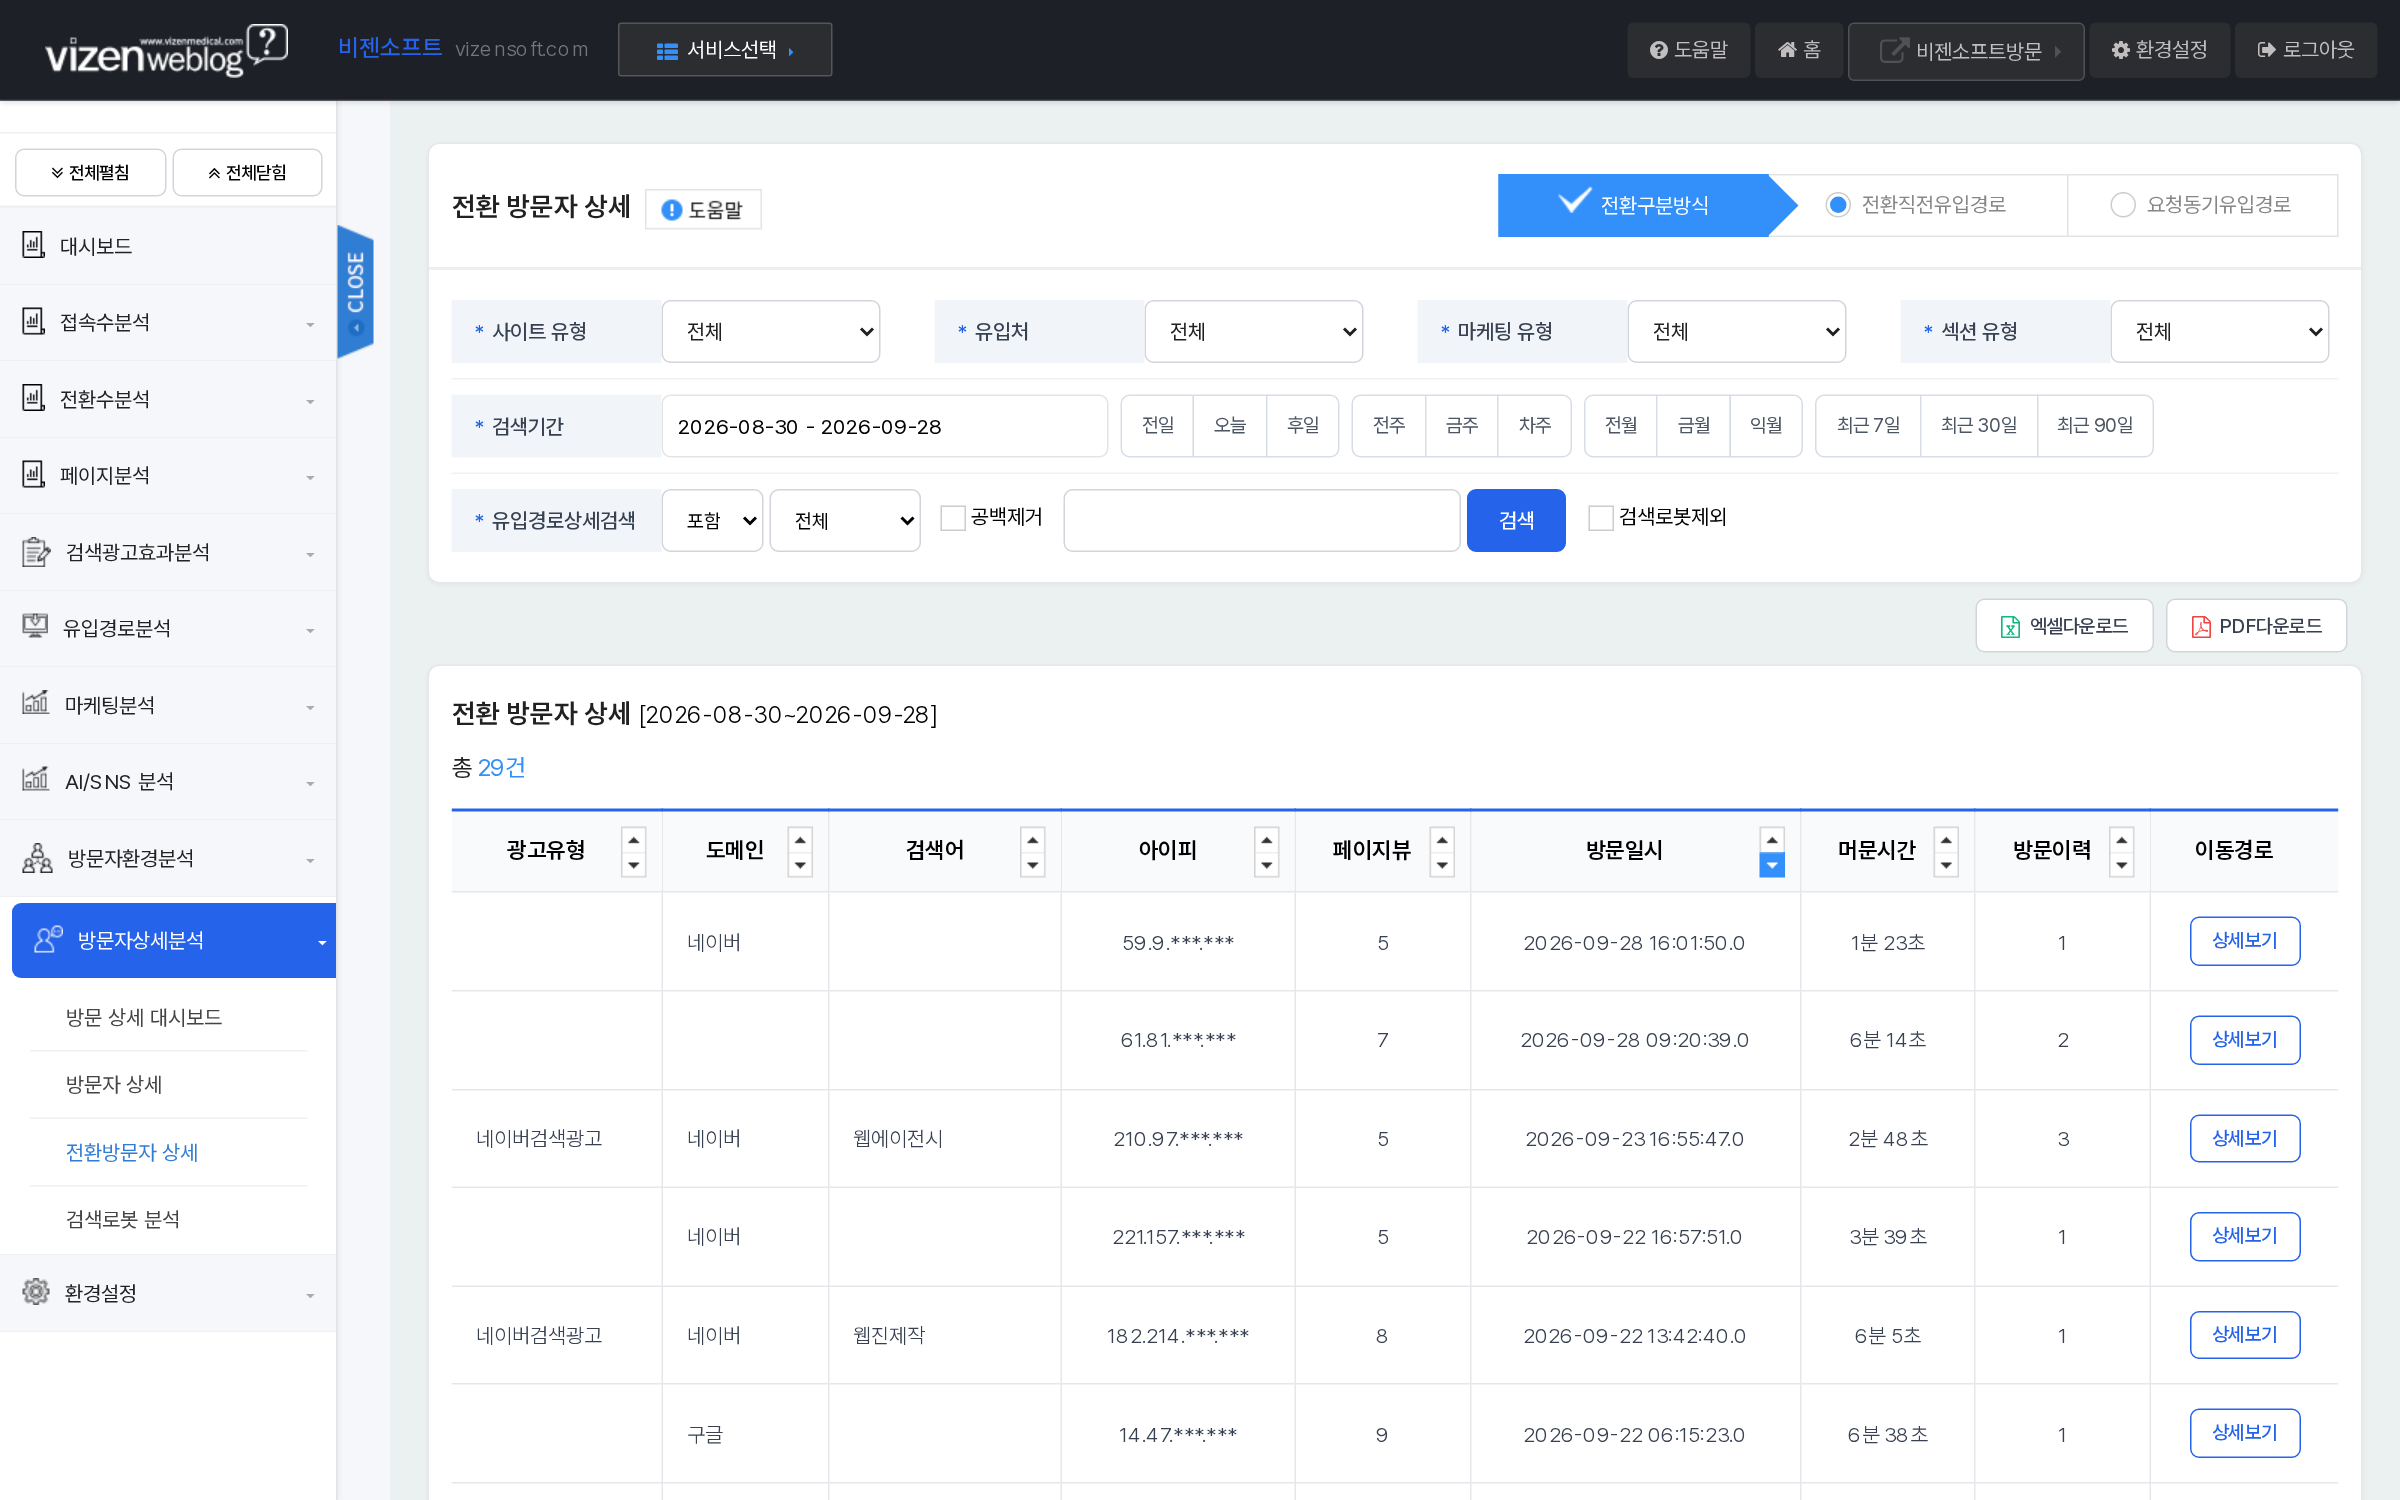
Task: Expand all menus with 전체펼침
Action: click(x=91, y=172)
